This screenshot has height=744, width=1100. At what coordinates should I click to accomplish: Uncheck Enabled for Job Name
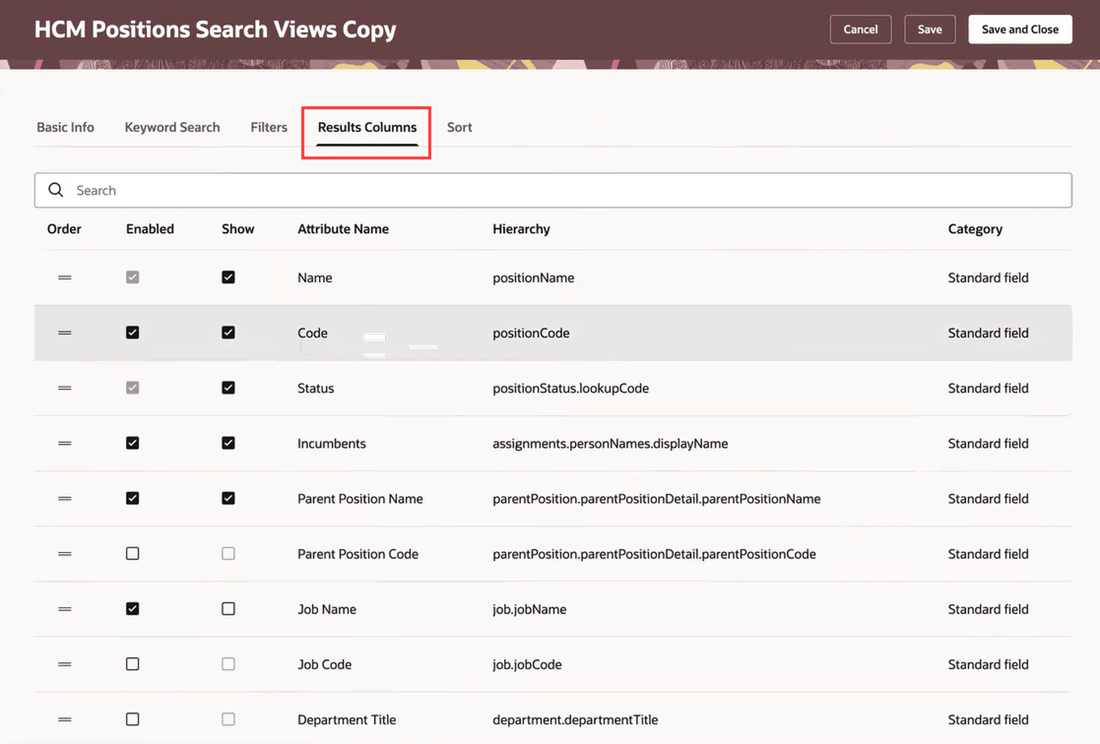pos(133,609)
